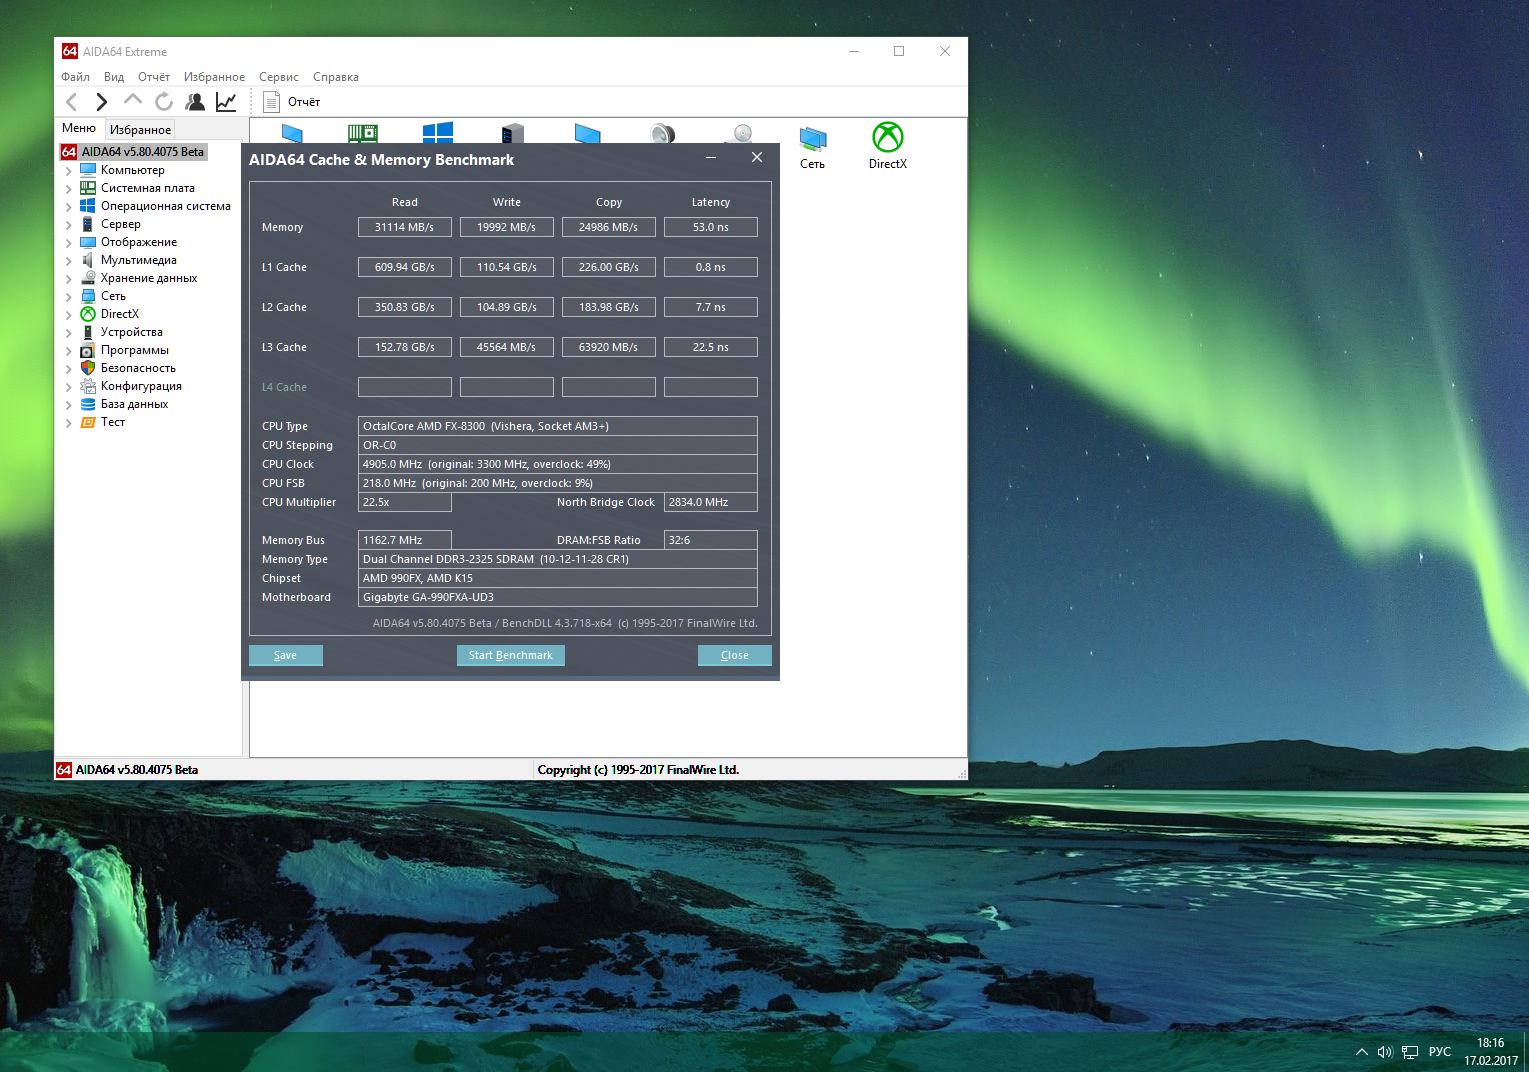
Task: Expand the Мультимедиа tree node
Action: (68, 260)
